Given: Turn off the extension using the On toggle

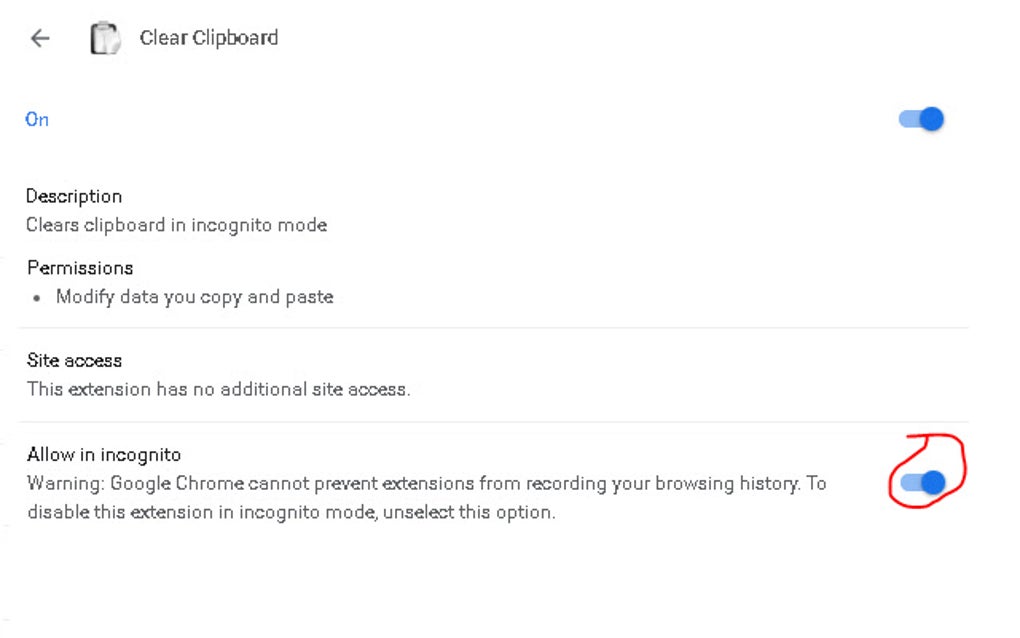Looking at the screenshot, I should (x=918, y=118).
